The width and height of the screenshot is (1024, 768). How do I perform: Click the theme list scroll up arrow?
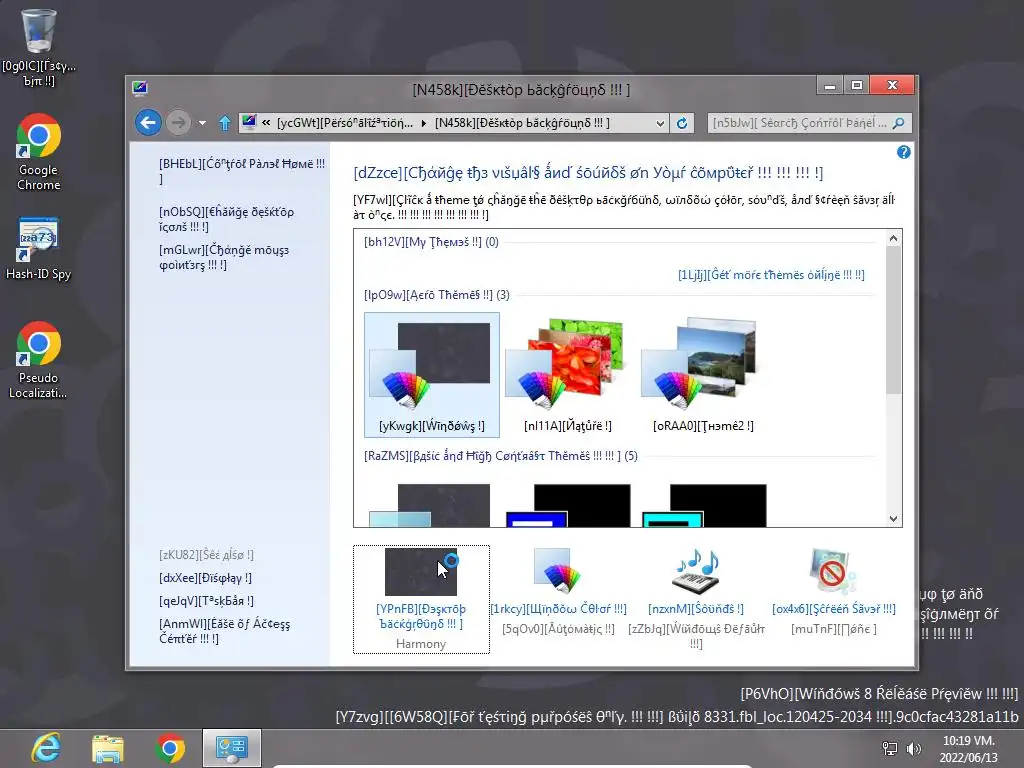coord(893,238)
